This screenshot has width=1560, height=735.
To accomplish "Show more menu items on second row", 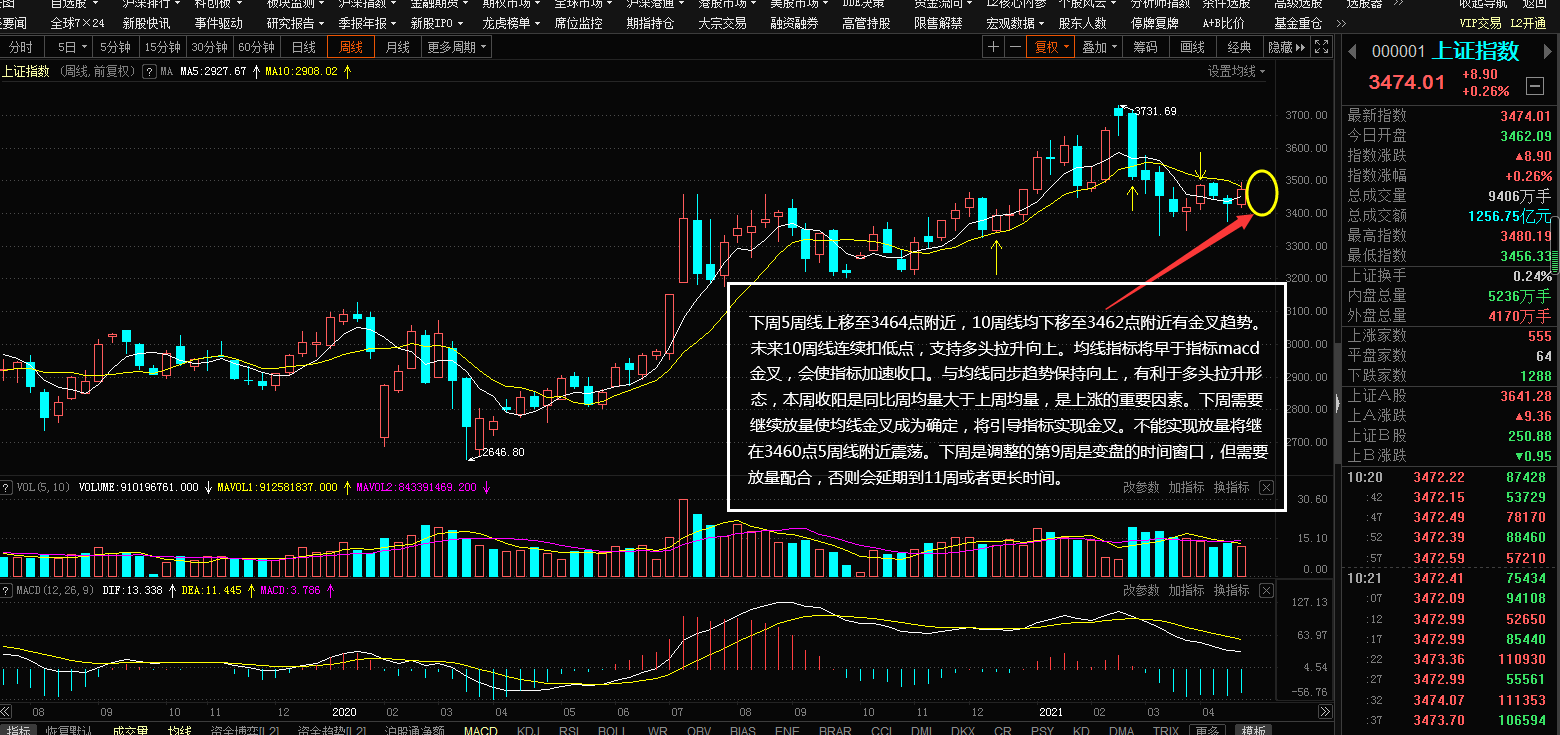I will click(1339, 23).
